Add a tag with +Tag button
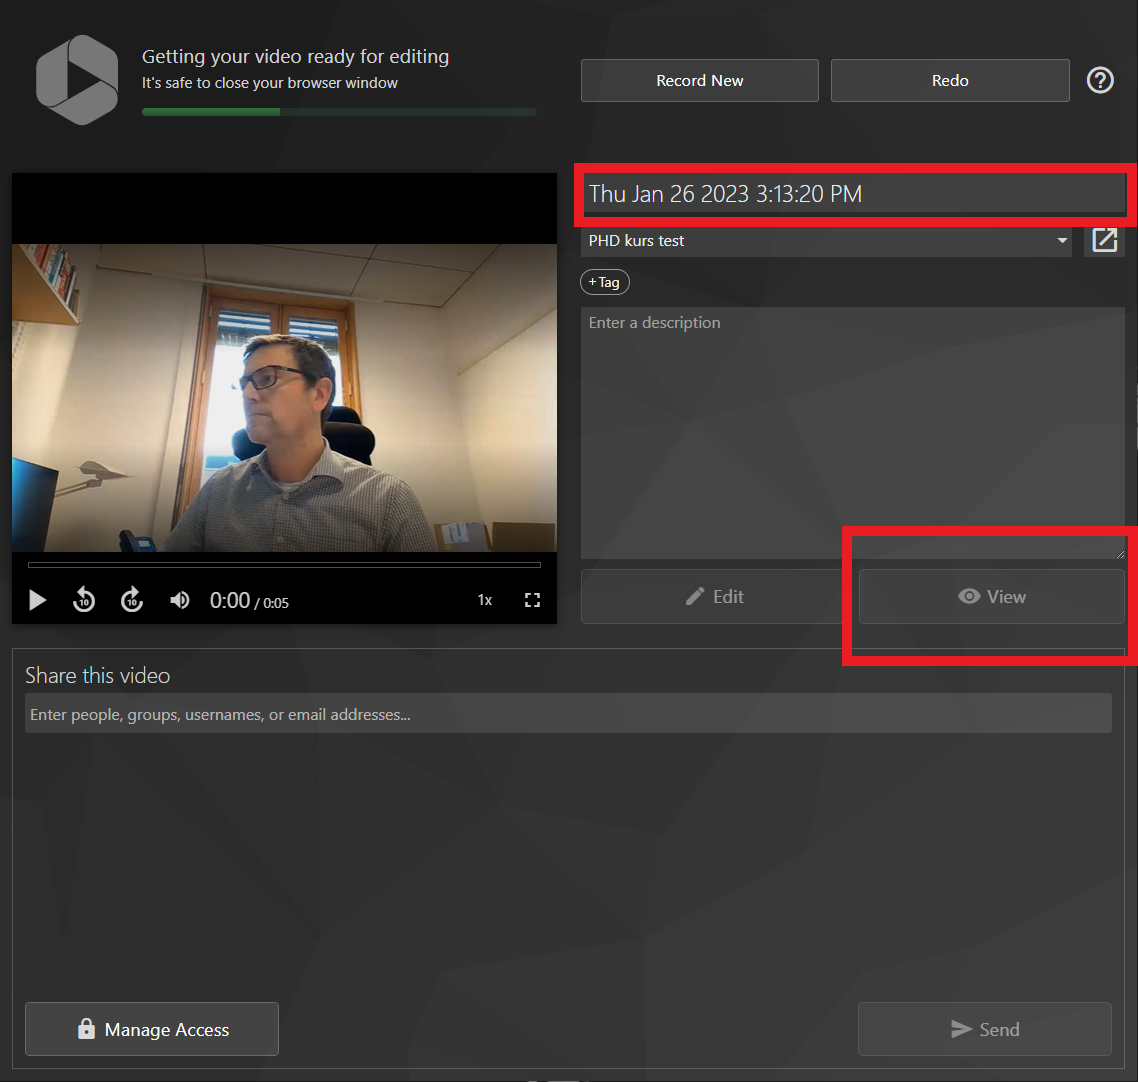Viewport: 1138px width, 1082px height. coord(605,282)
